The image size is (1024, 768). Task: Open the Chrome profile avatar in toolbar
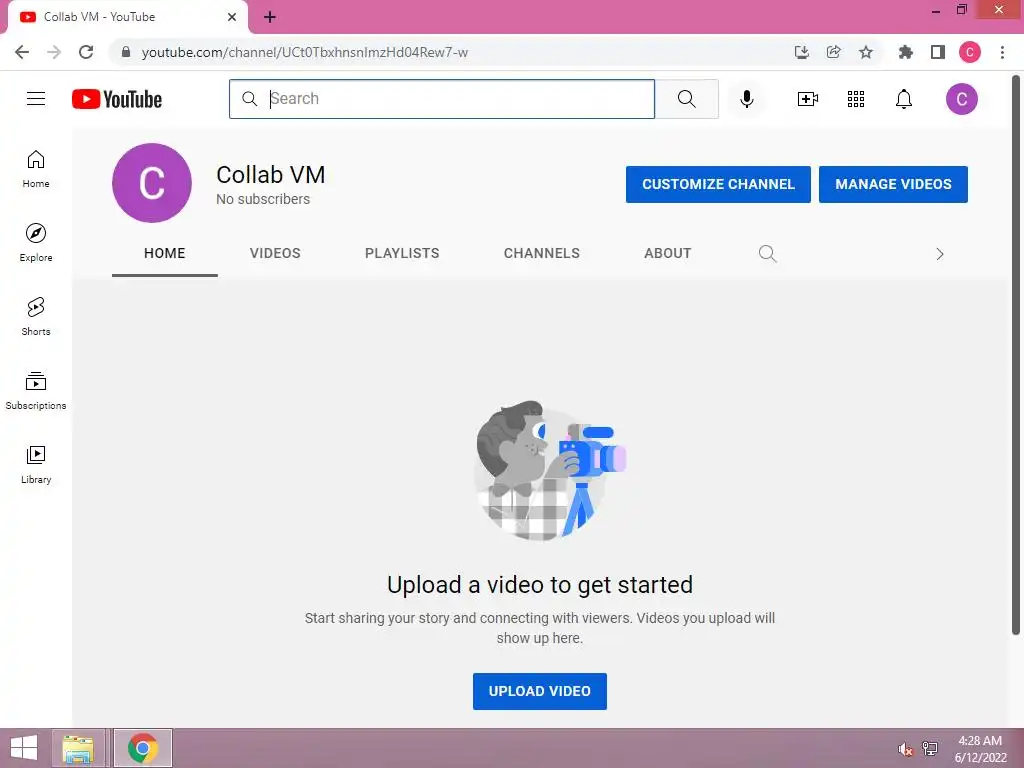click(970, 52)
